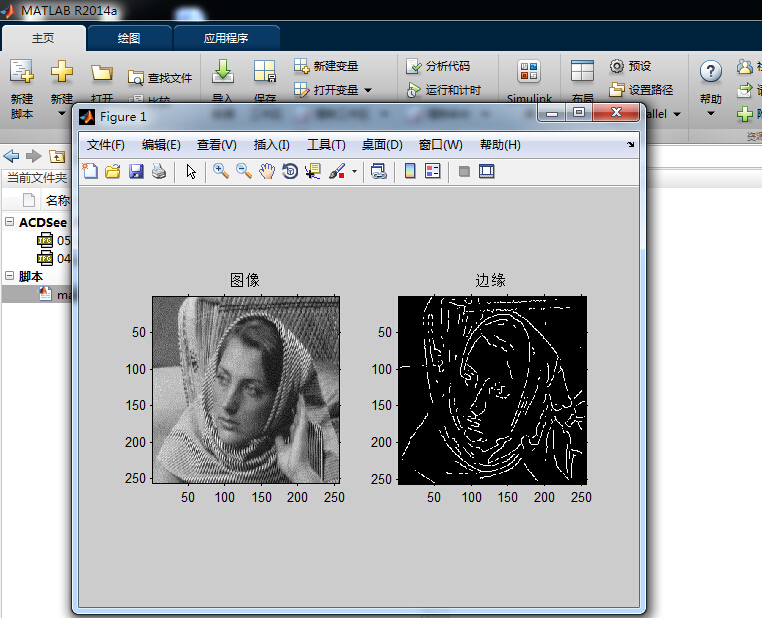Image resolution: width=762 pixels, height=618 pixels.
Task: Open 帮助(H) menu in Figure 1
Action: (x=500, y=145)
